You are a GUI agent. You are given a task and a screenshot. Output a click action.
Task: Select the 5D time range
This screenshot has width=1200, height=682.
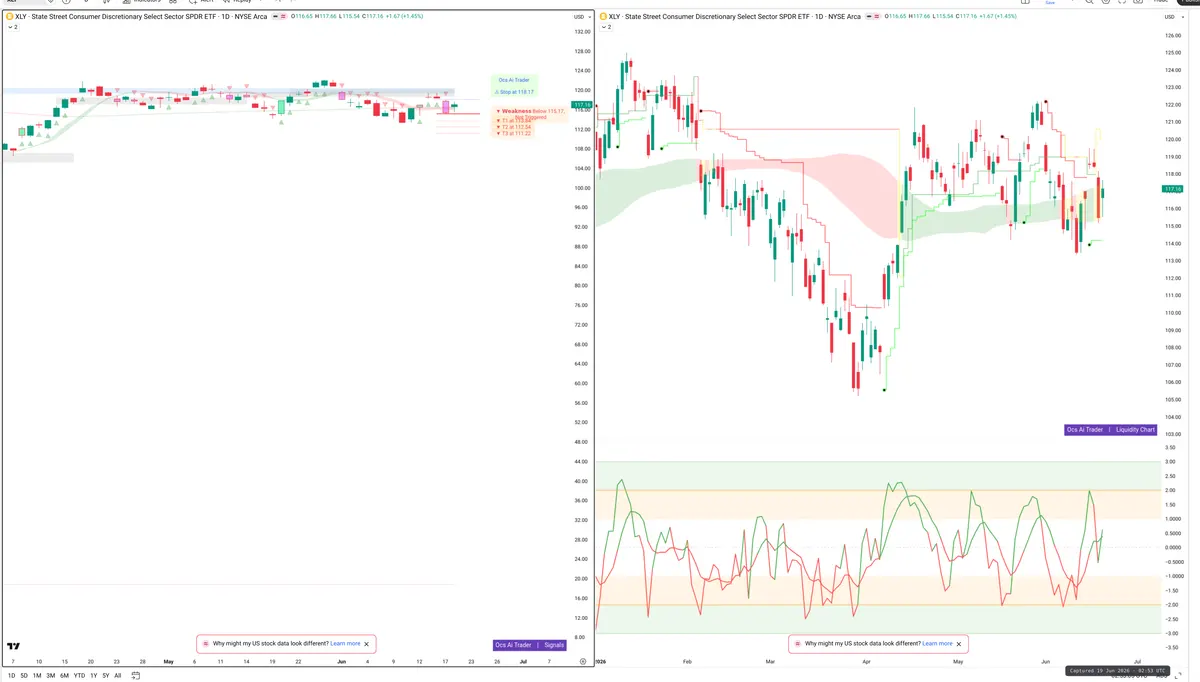(x=24, y=676)
